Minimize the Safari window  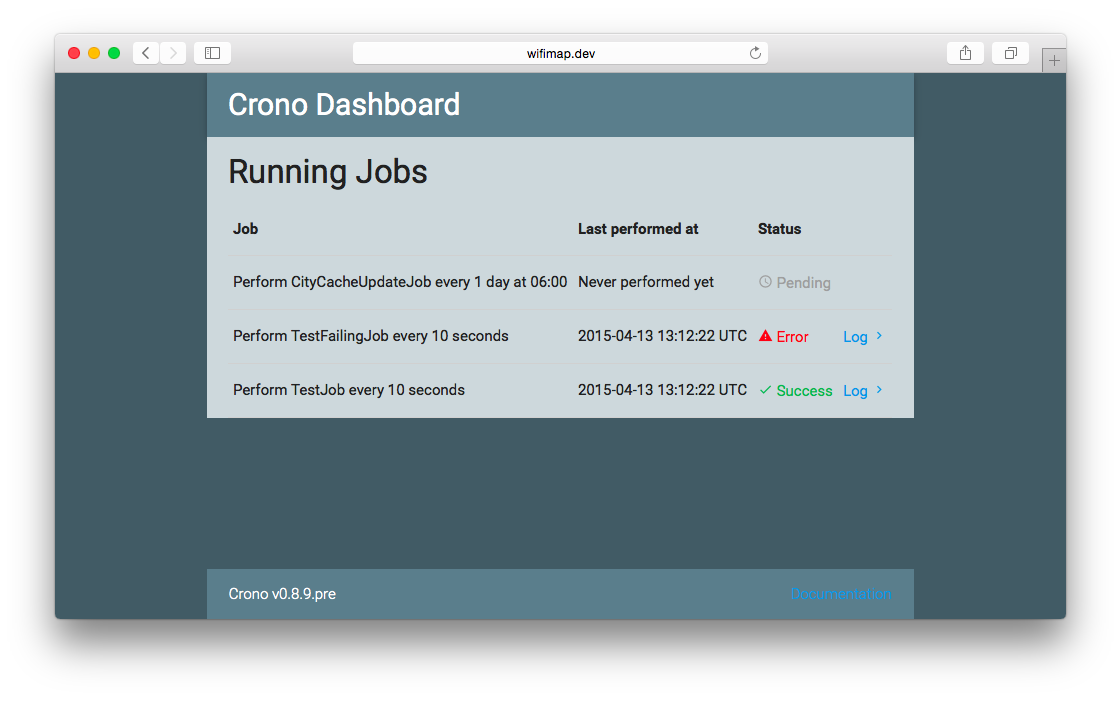click(x=94, y=53)
